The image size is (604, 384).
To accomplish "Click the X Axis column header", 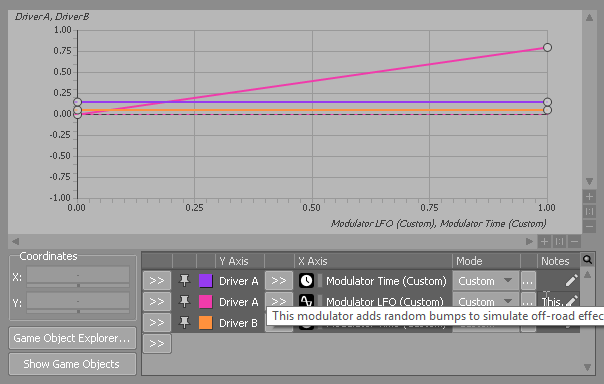I will coord(373,261).
